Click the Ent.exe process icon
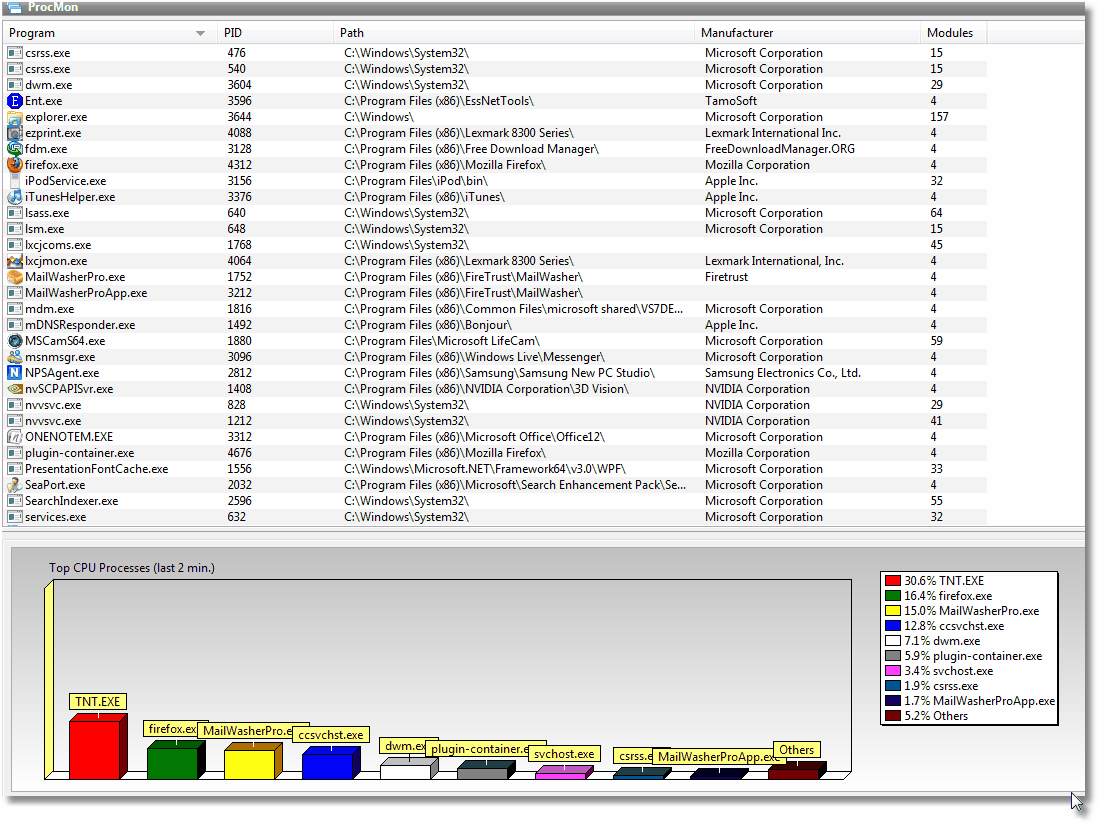This screenshot has width=1101, height=825. [x=15, y=101]
